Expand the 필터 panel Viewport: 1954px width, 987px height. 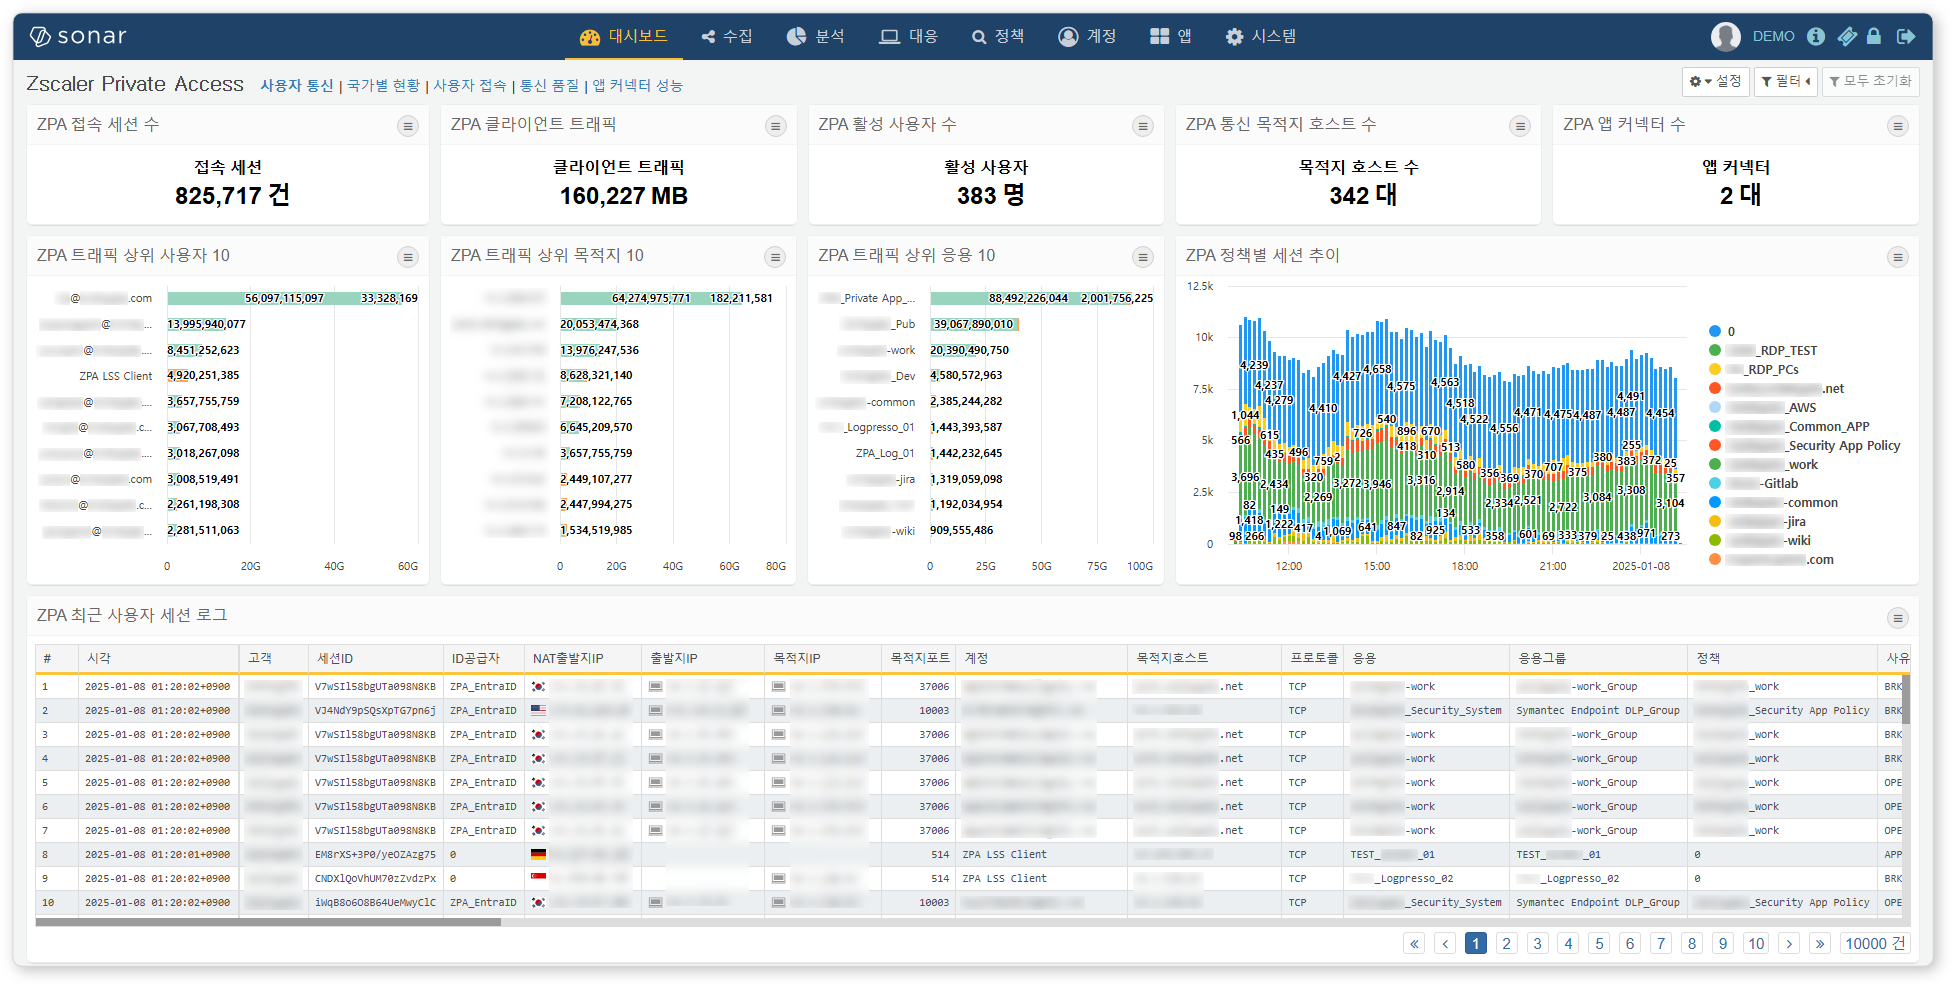1786,81
